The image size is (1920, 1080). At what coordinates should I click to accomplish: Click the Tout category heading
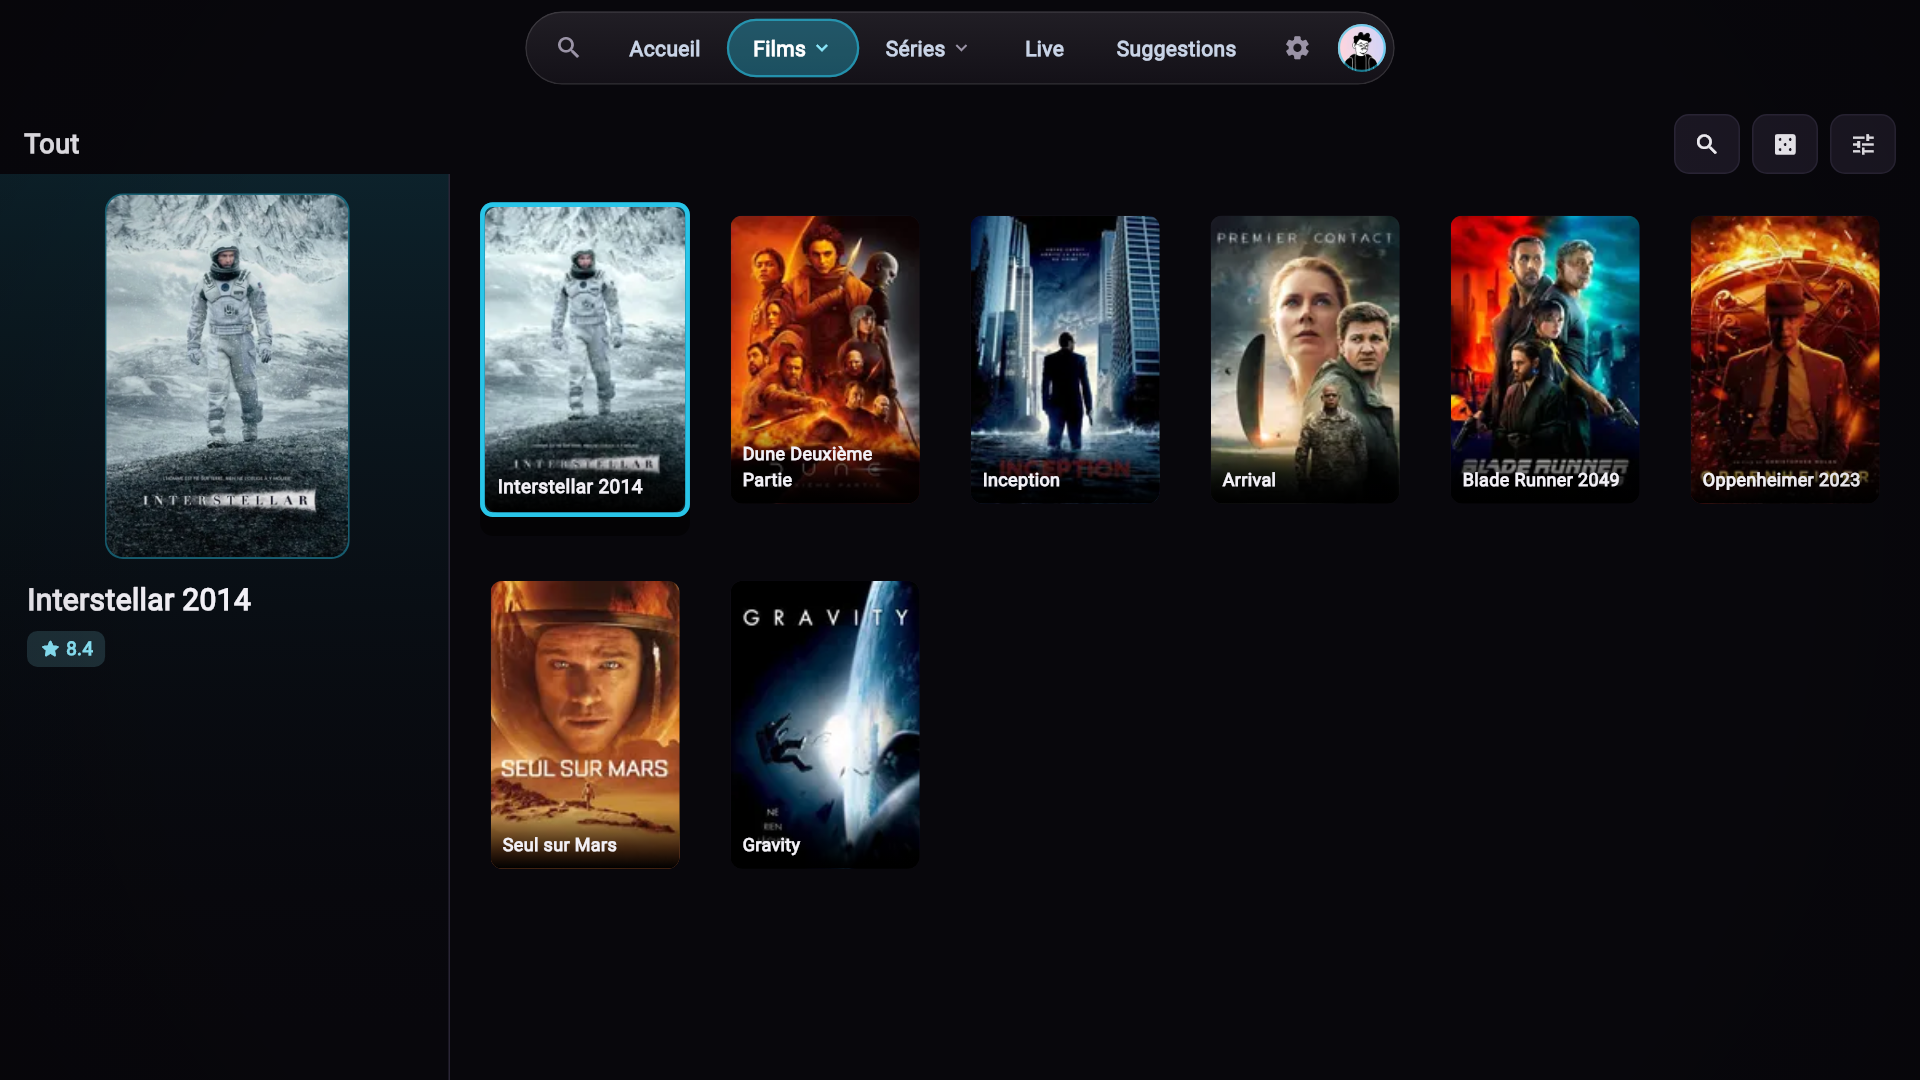(51, 144)
